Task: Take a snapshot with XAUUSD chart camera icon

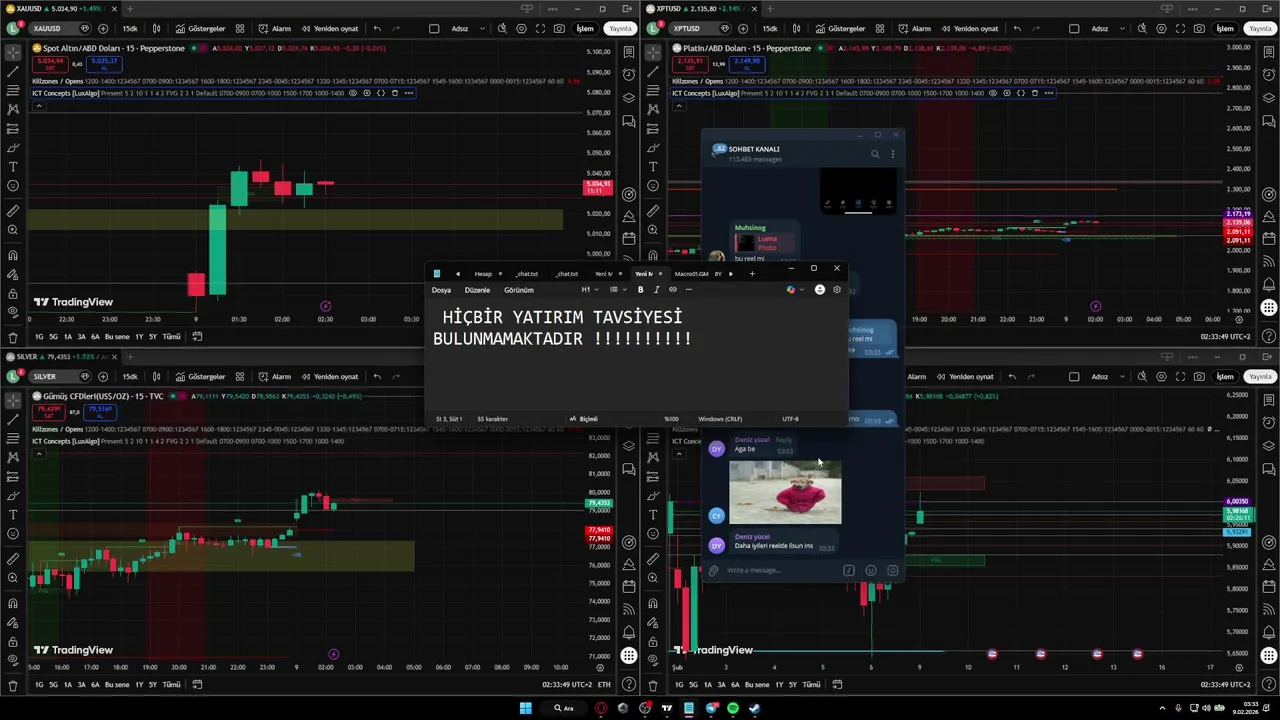Action: pyautogui.click(x=559, y=29)
